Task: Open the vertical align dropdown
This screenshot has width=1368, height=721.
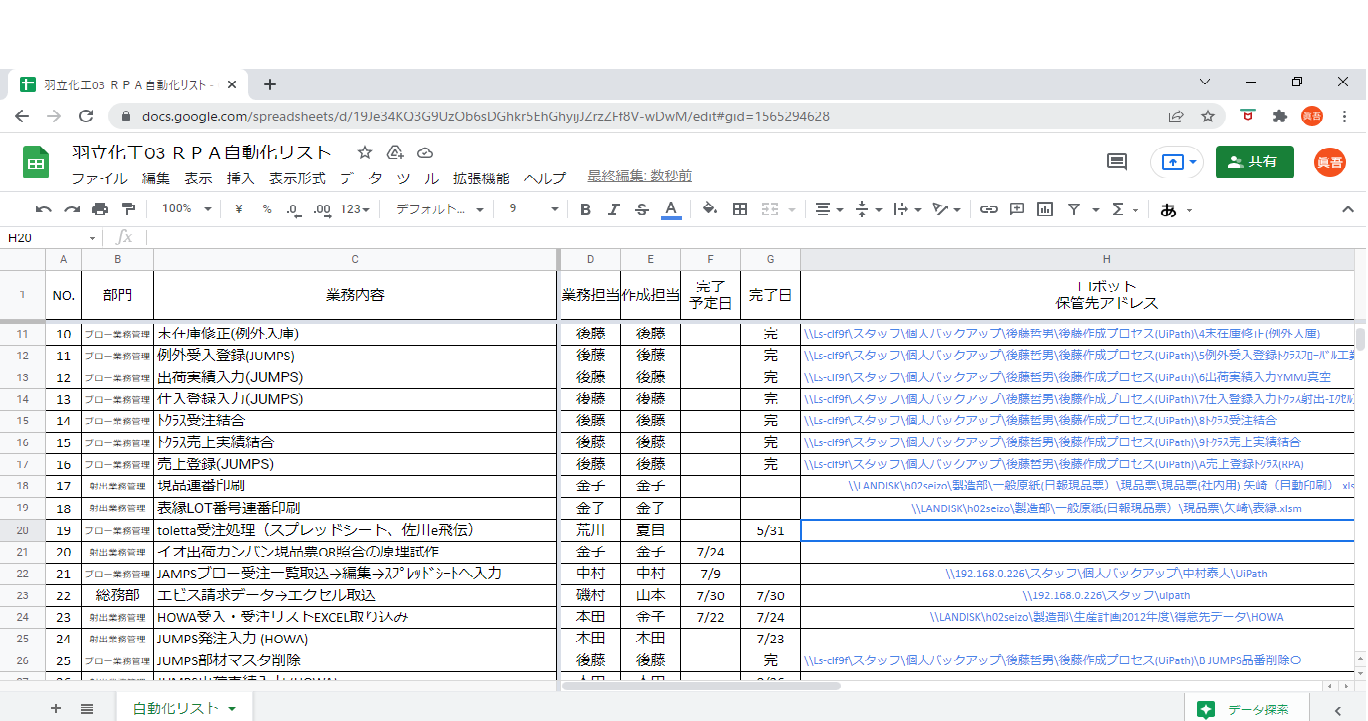Action: [869, 209]
